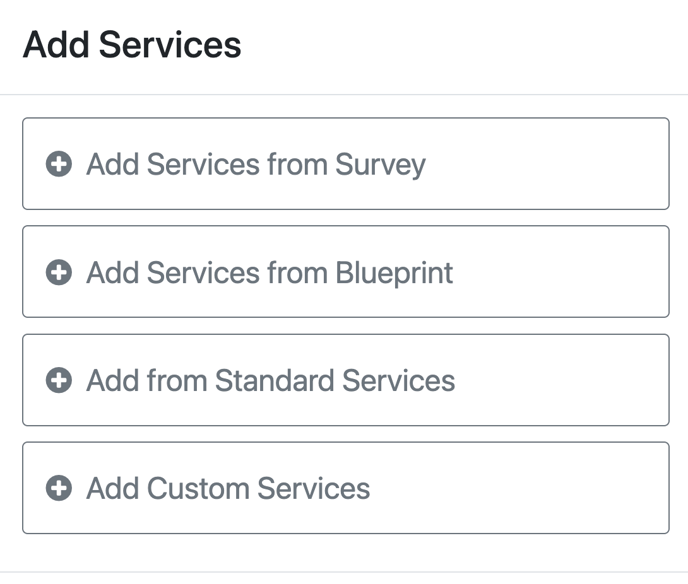Viewport: 688px width, 584px height.
Task: Open the Add Services from Survey option
Action: click(x=346, y=164)
